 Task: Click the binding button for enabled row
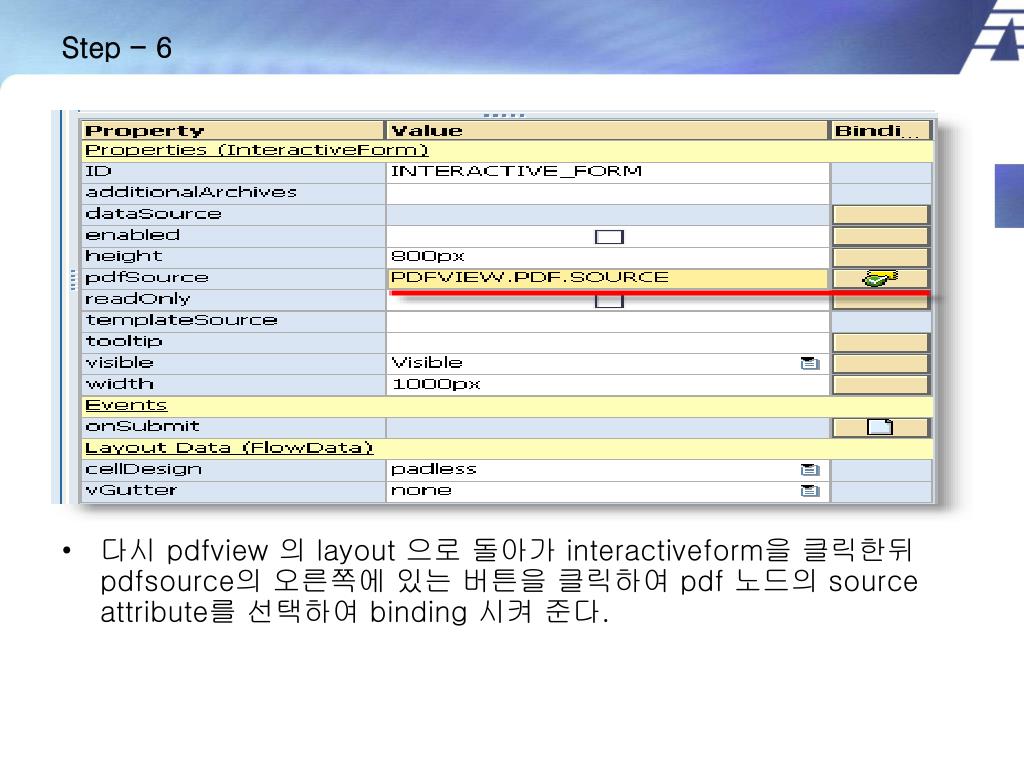(880, 235)
